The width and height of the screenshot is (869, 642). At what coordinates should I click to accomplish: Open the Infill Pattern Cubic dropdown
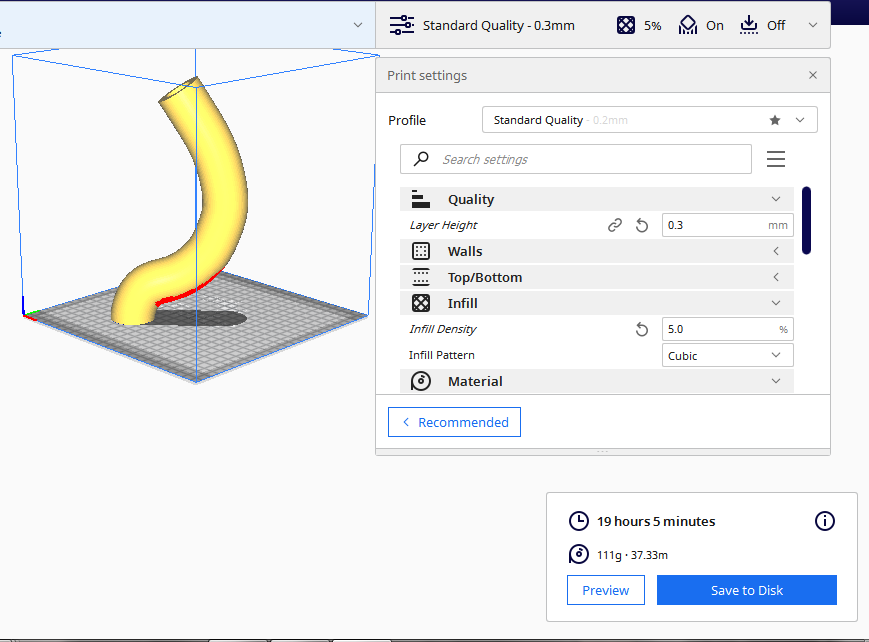click(728, 355)
